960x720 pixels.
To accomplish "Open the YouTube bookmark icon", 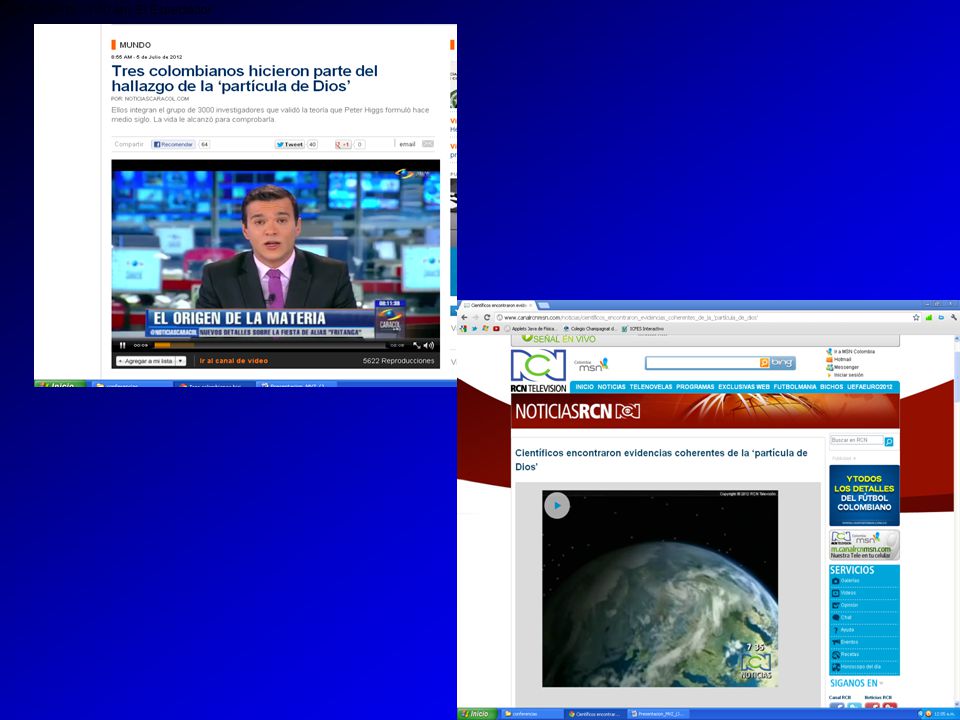I will (x=496, y=329).
